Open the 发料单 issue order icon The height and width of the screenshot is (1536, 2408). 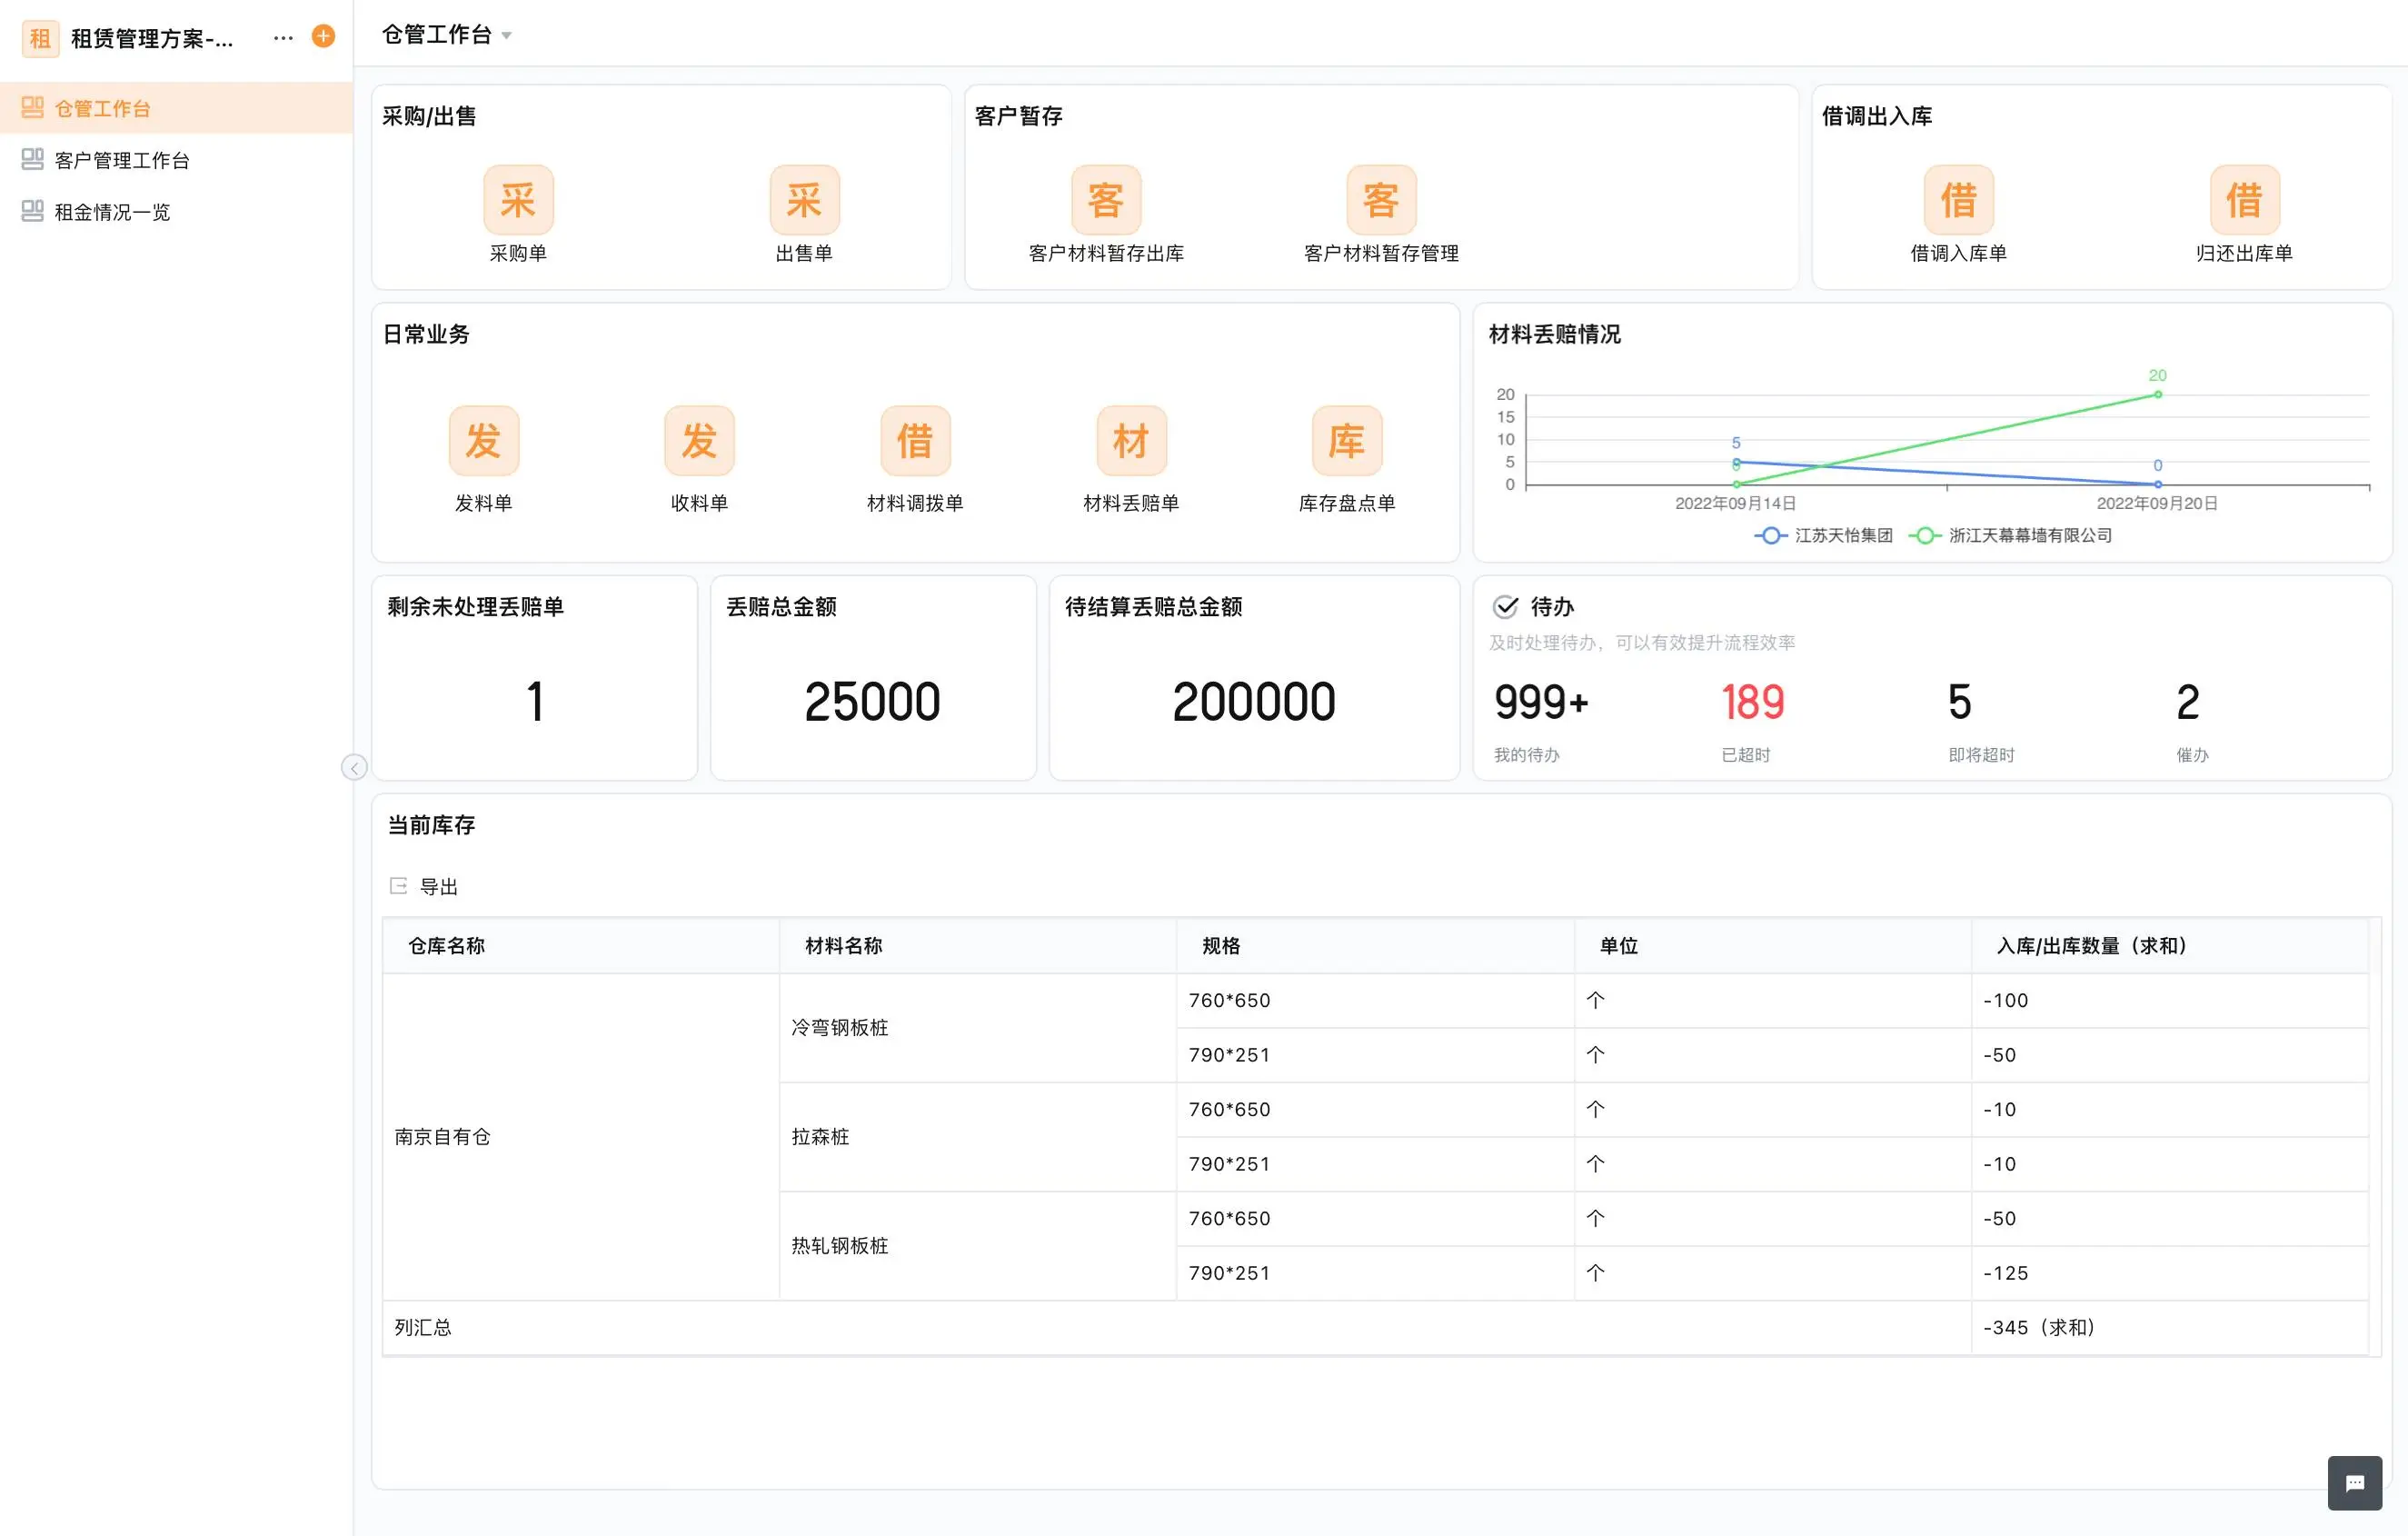point(484,441)
